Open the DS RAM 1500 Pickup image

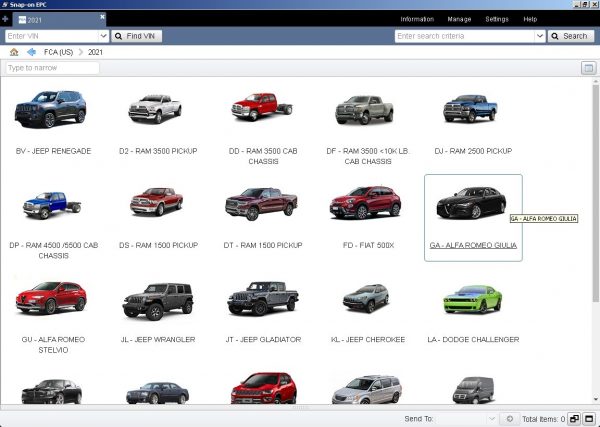(x=156, y=201)
